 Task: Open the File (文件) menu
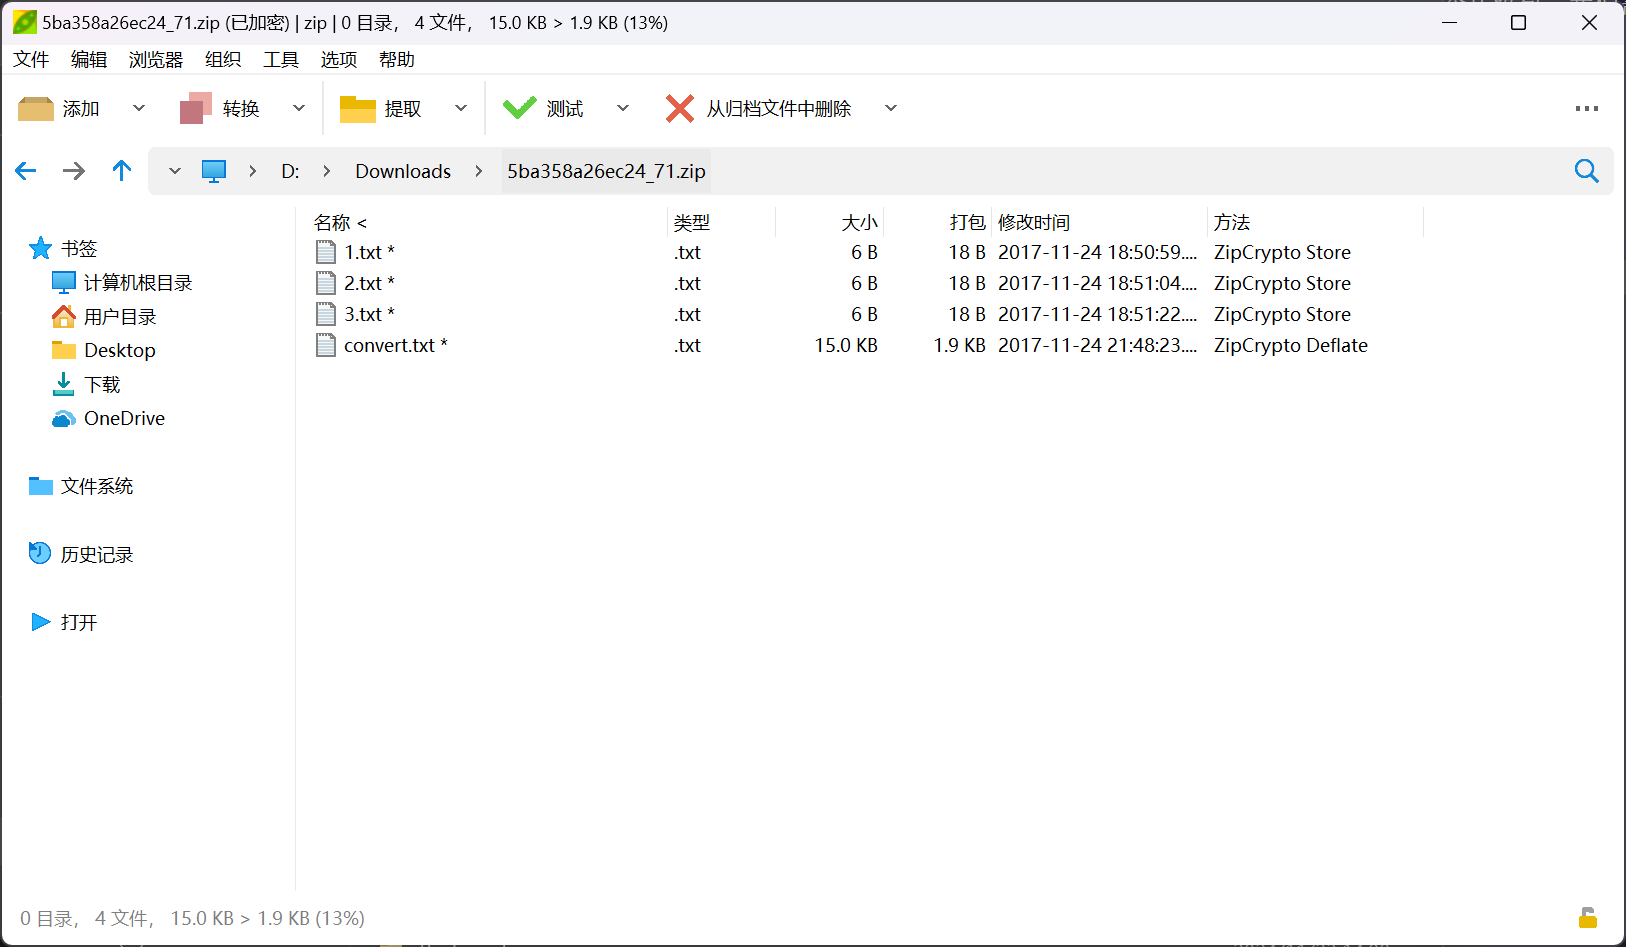tap(31, 59)
